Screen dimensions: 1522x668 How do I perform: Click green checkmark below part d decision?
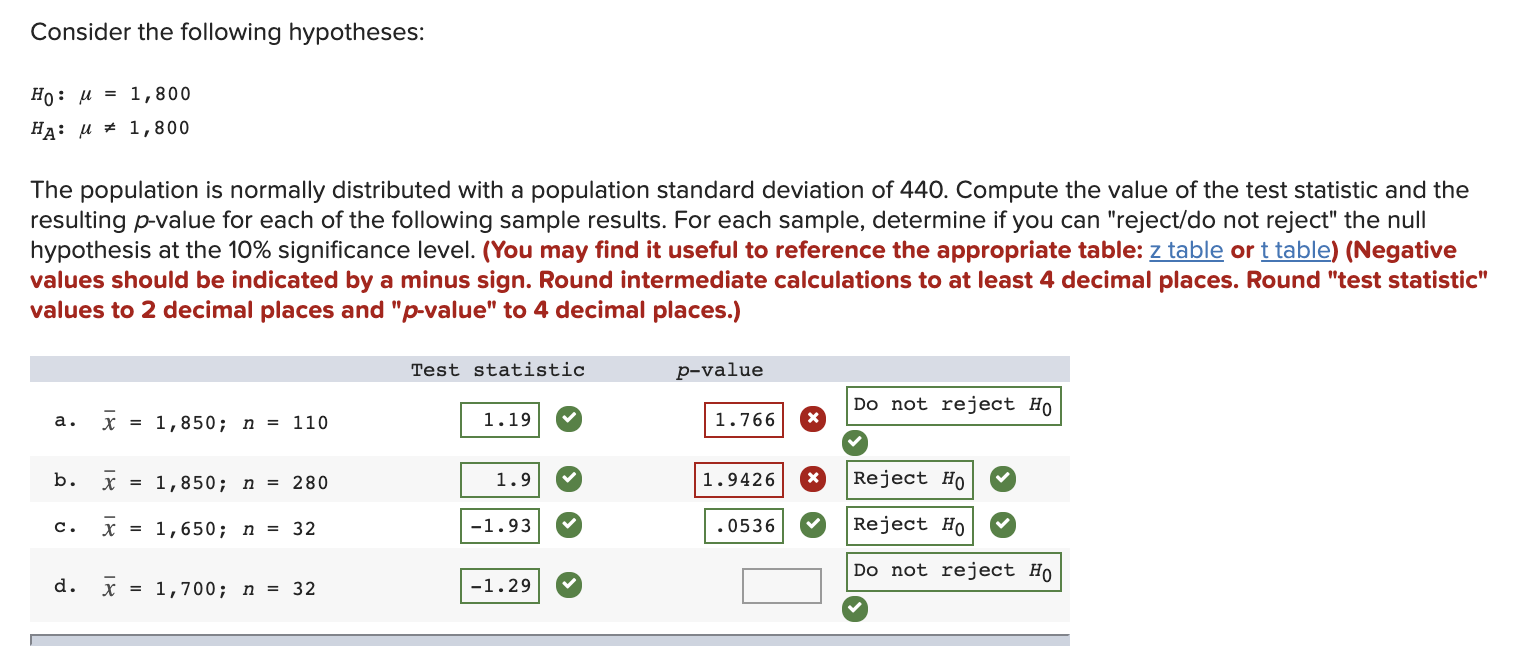[855, 609]
